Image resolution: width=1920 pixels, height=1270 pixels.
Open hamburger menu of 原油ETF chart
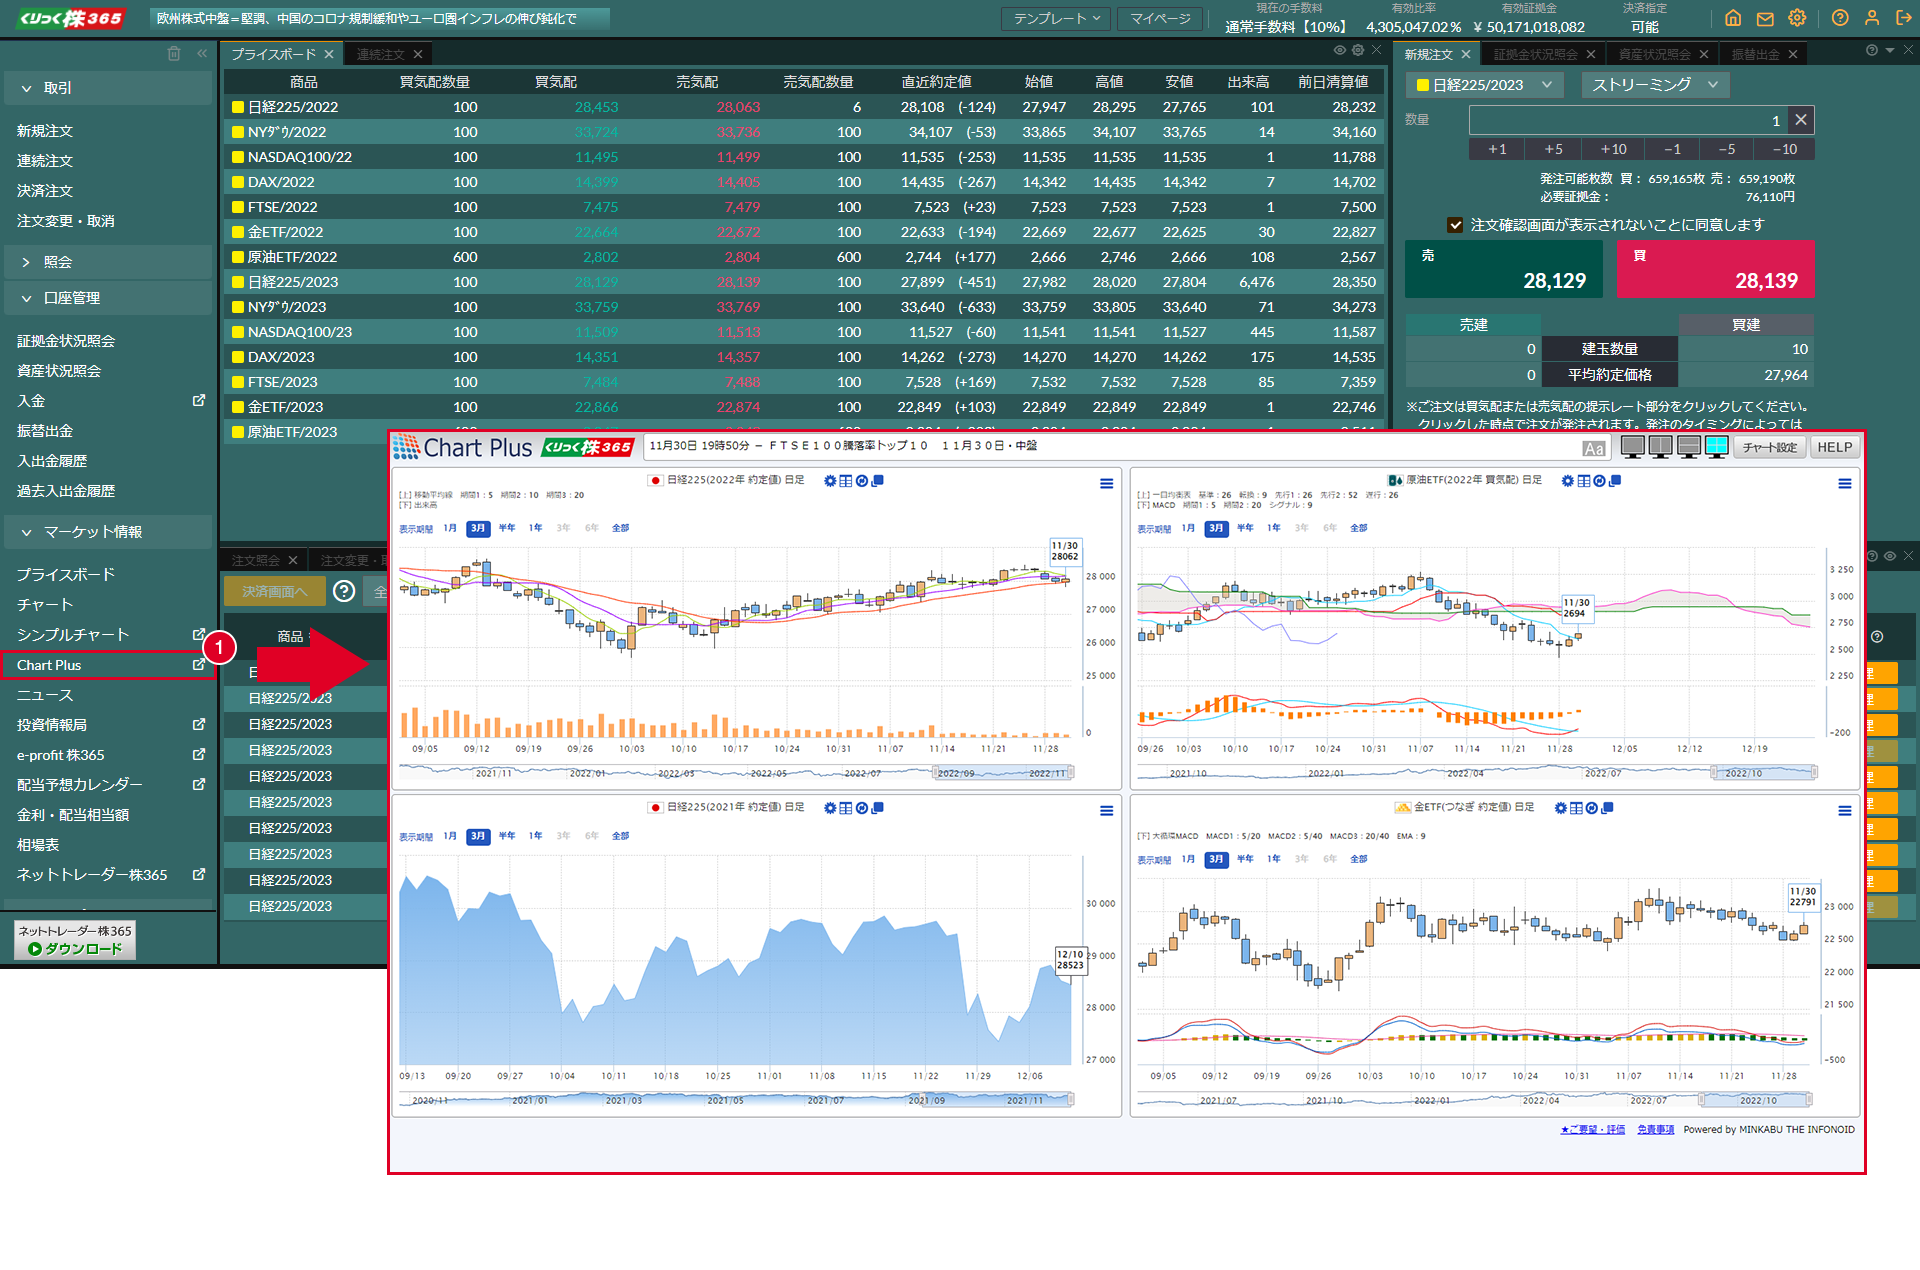tap(1845, 484)
